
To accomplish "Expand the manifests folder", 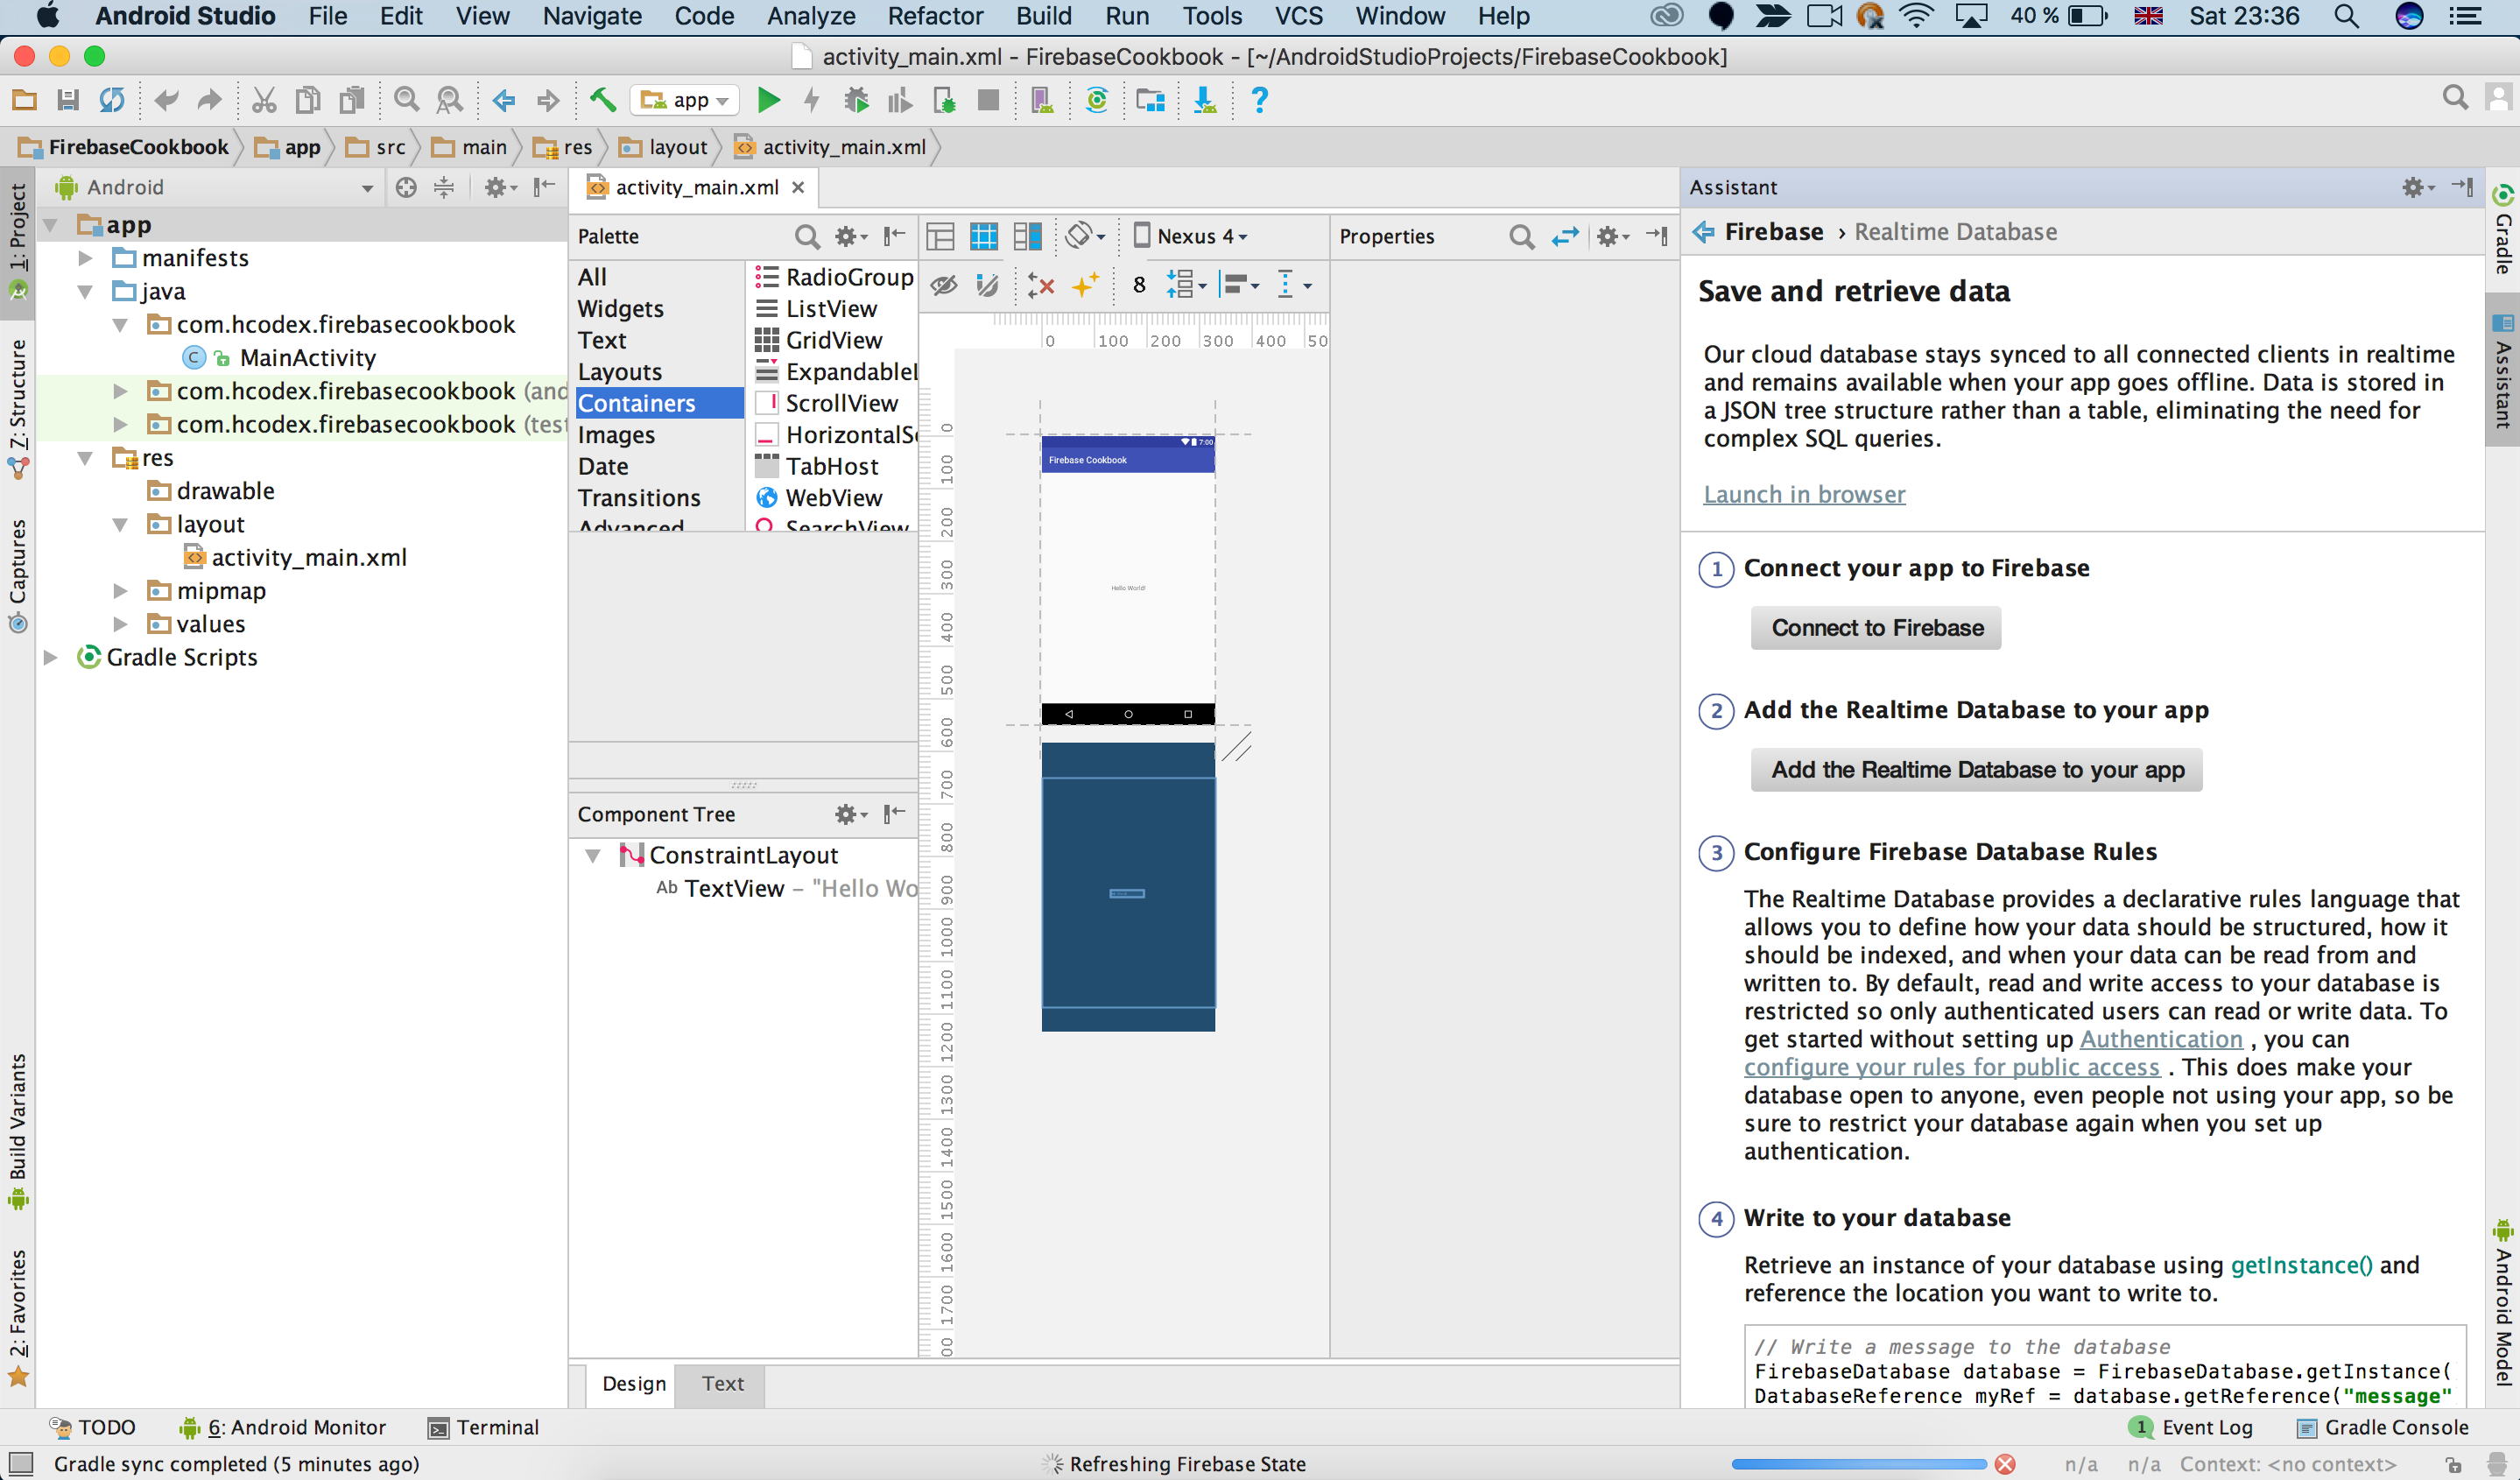I will point(86,258).
